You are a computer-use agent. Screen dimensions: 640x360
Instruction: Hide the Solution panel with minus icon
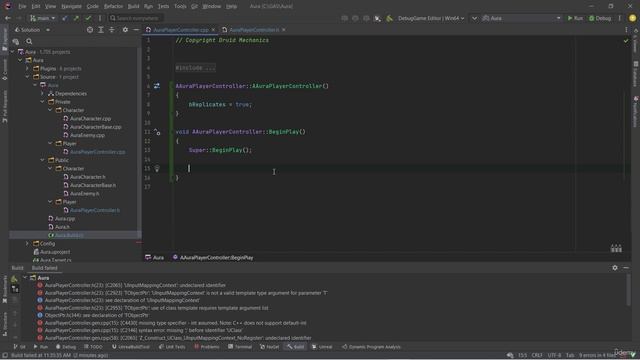(136, 30)
